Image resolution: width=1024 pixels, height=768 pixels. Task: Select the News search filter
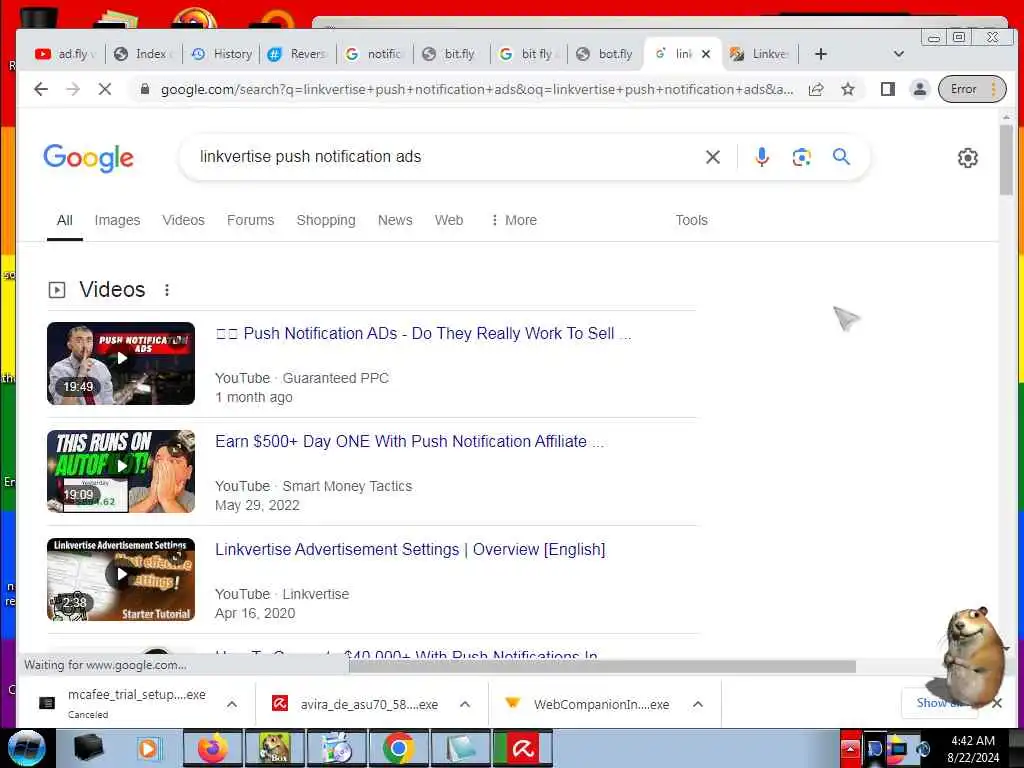point(395,220)
